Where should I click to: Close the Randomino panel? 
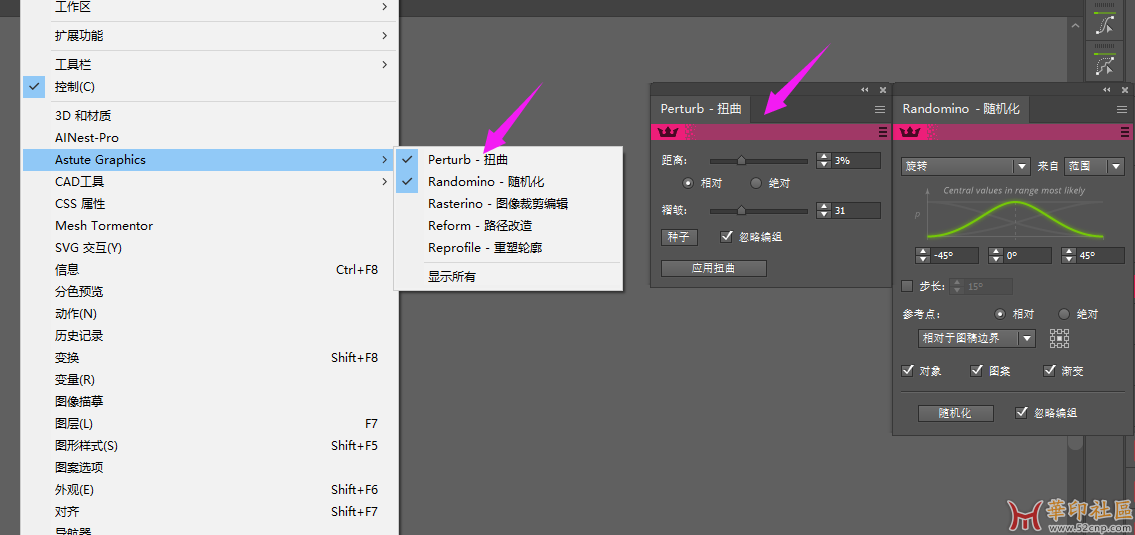[1124, 90]
